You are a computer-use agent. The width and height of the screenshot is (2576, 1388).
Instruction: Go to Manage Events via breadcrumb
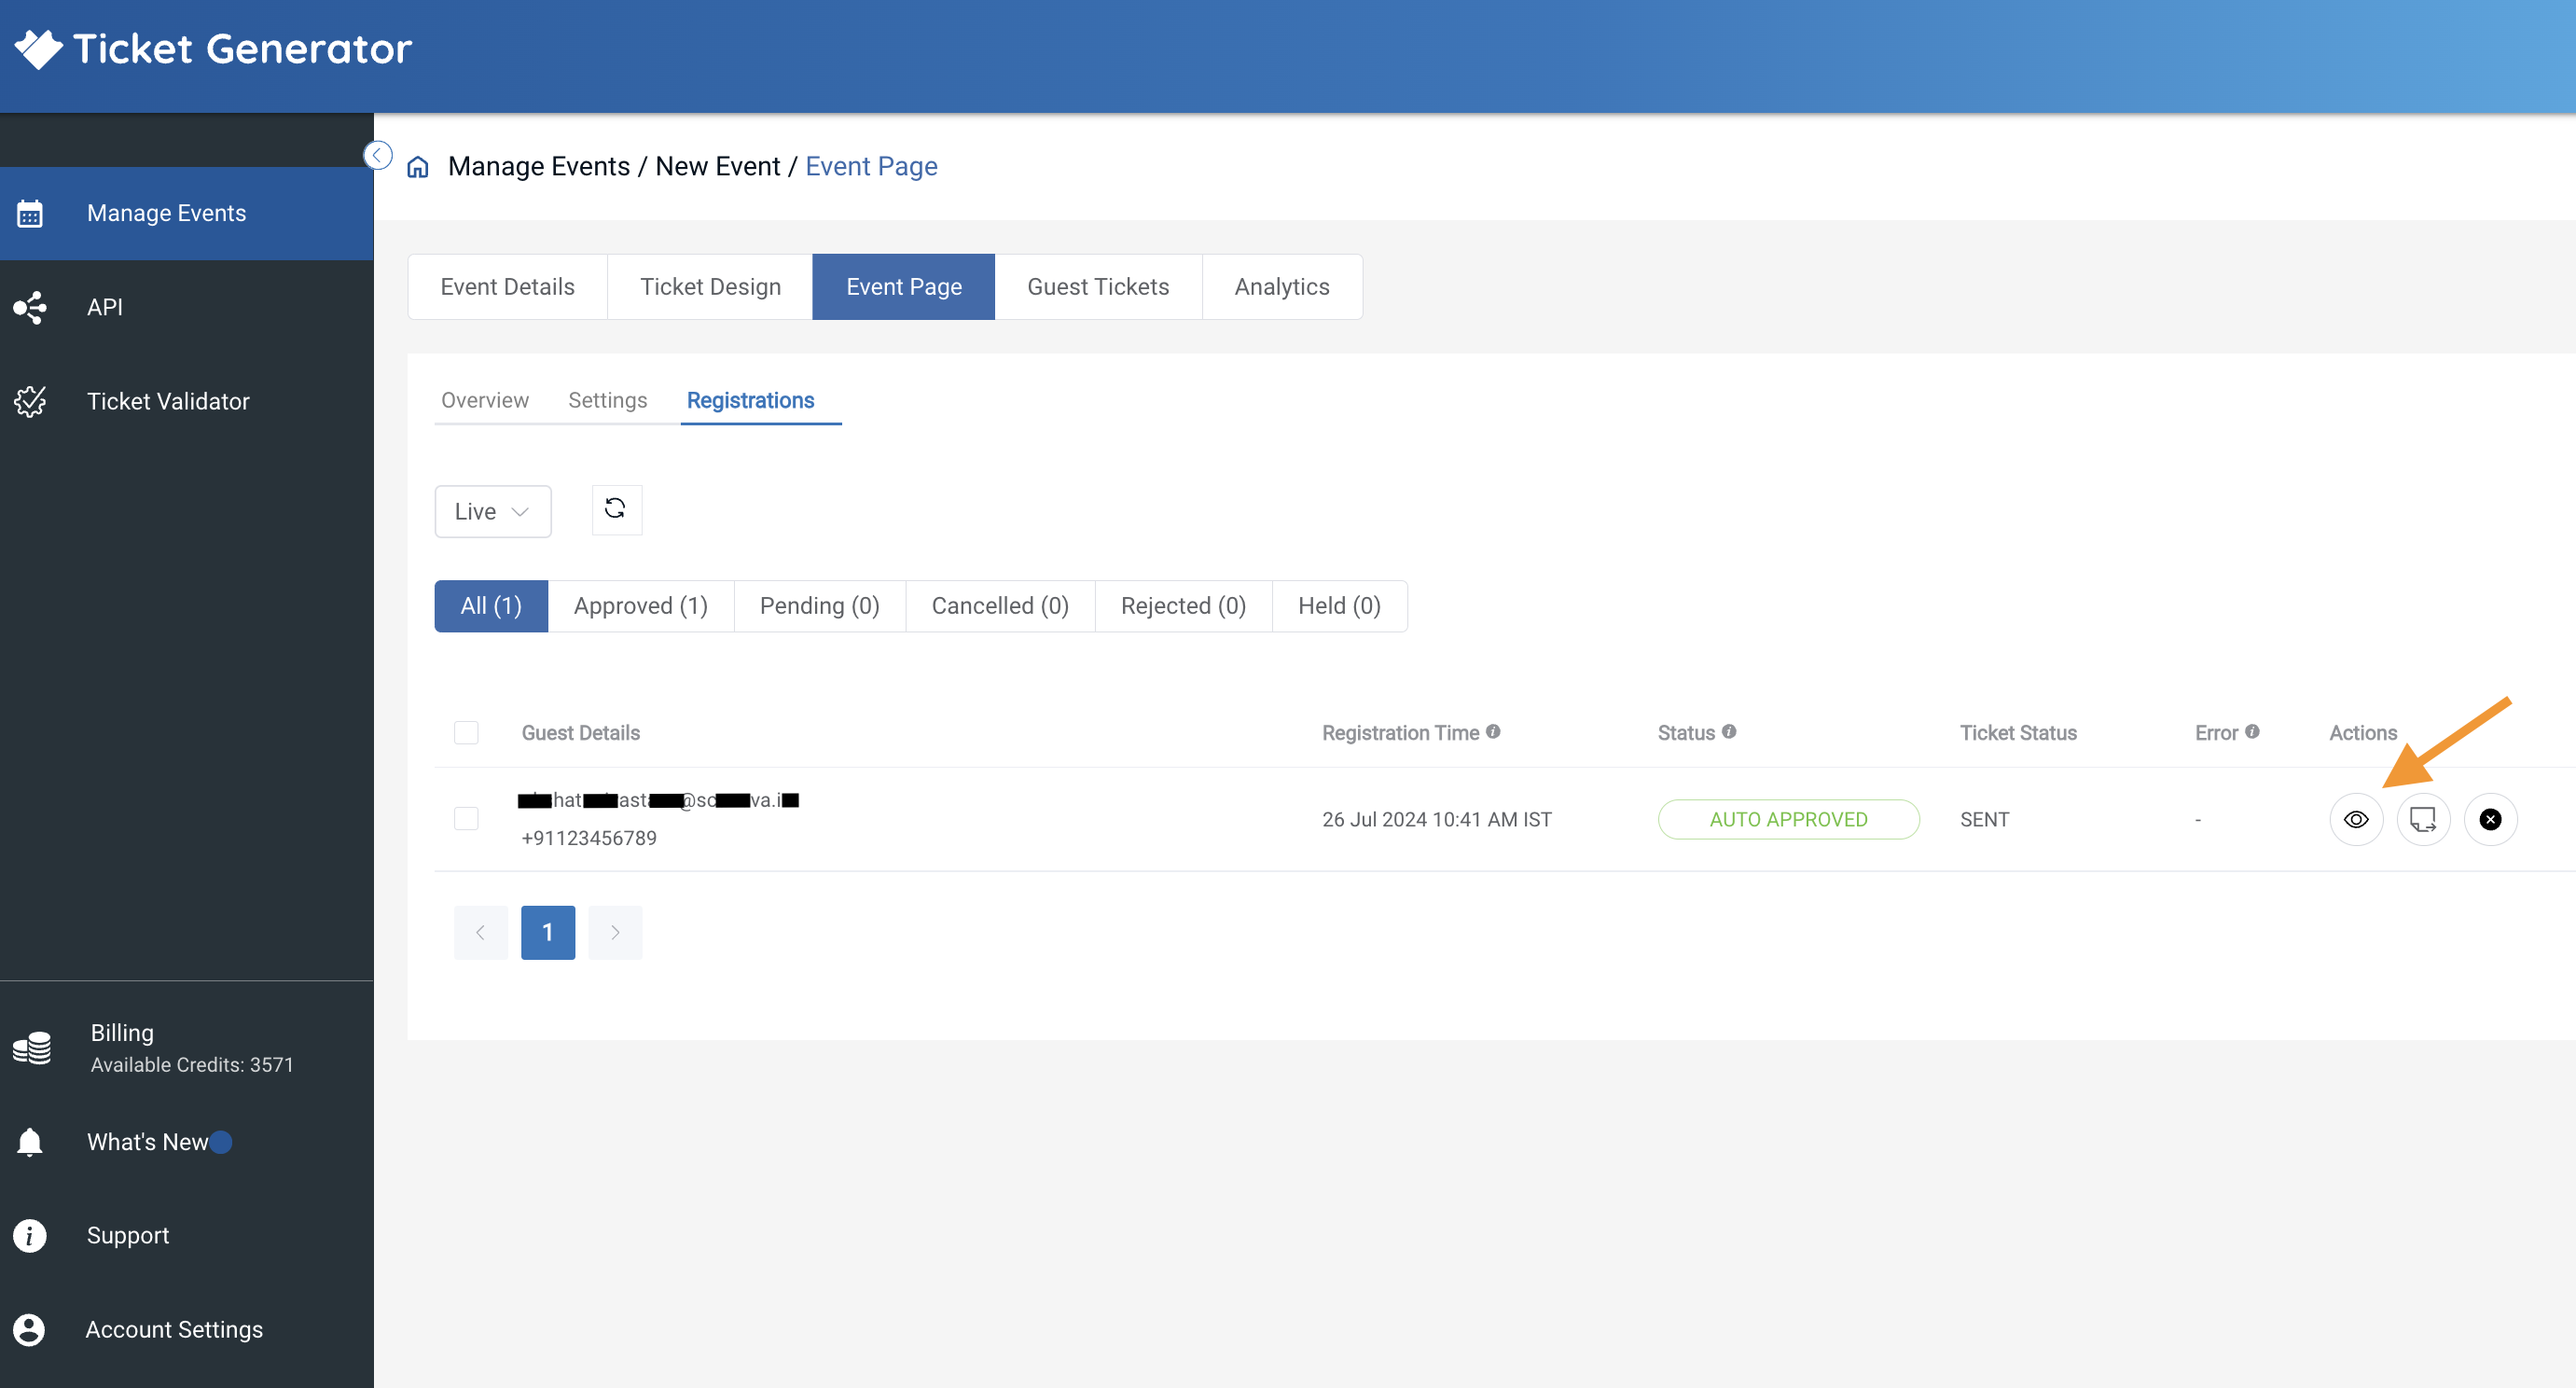(x=539, y=166)
